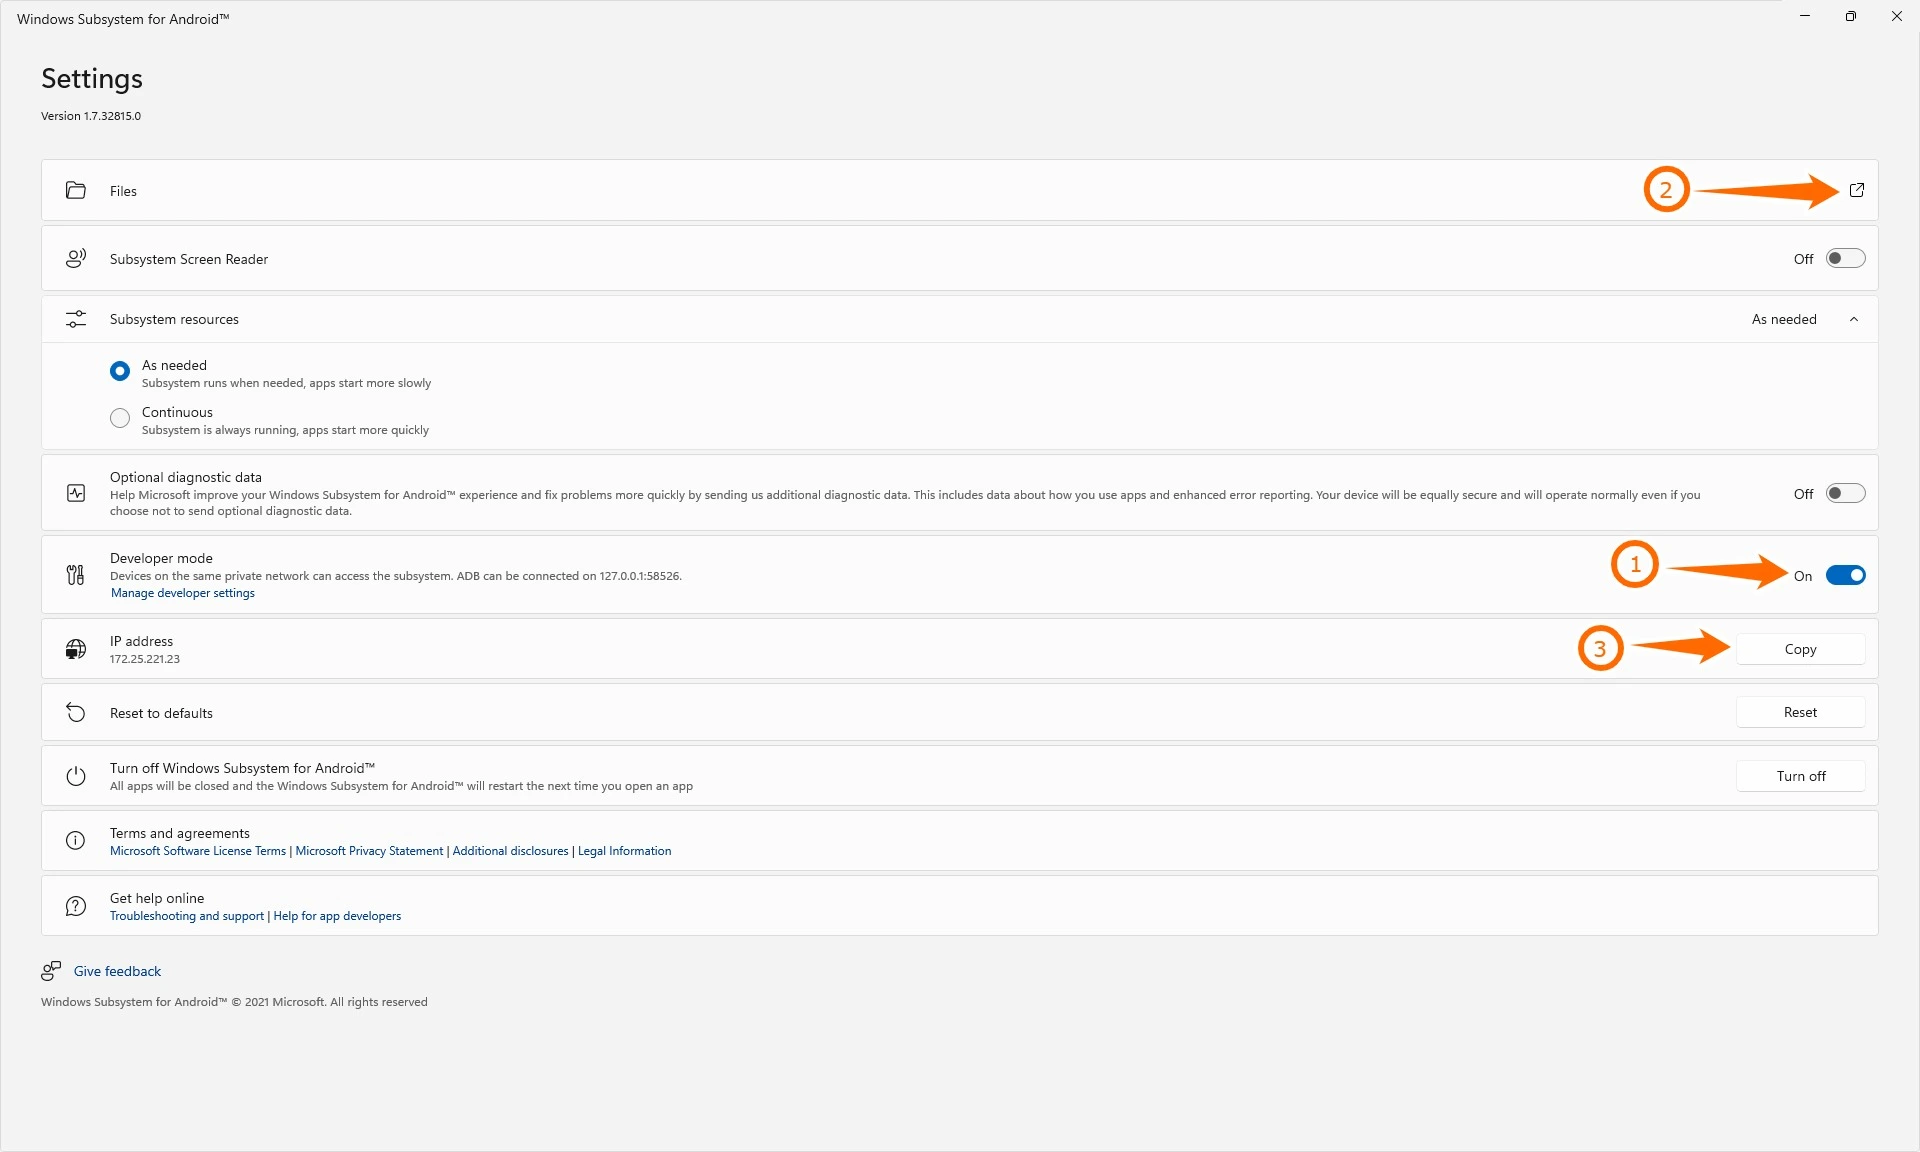Click the power icon for Turn off
The height and width of the screenshot is (1152, 1920).
click(x=76, y=776)
